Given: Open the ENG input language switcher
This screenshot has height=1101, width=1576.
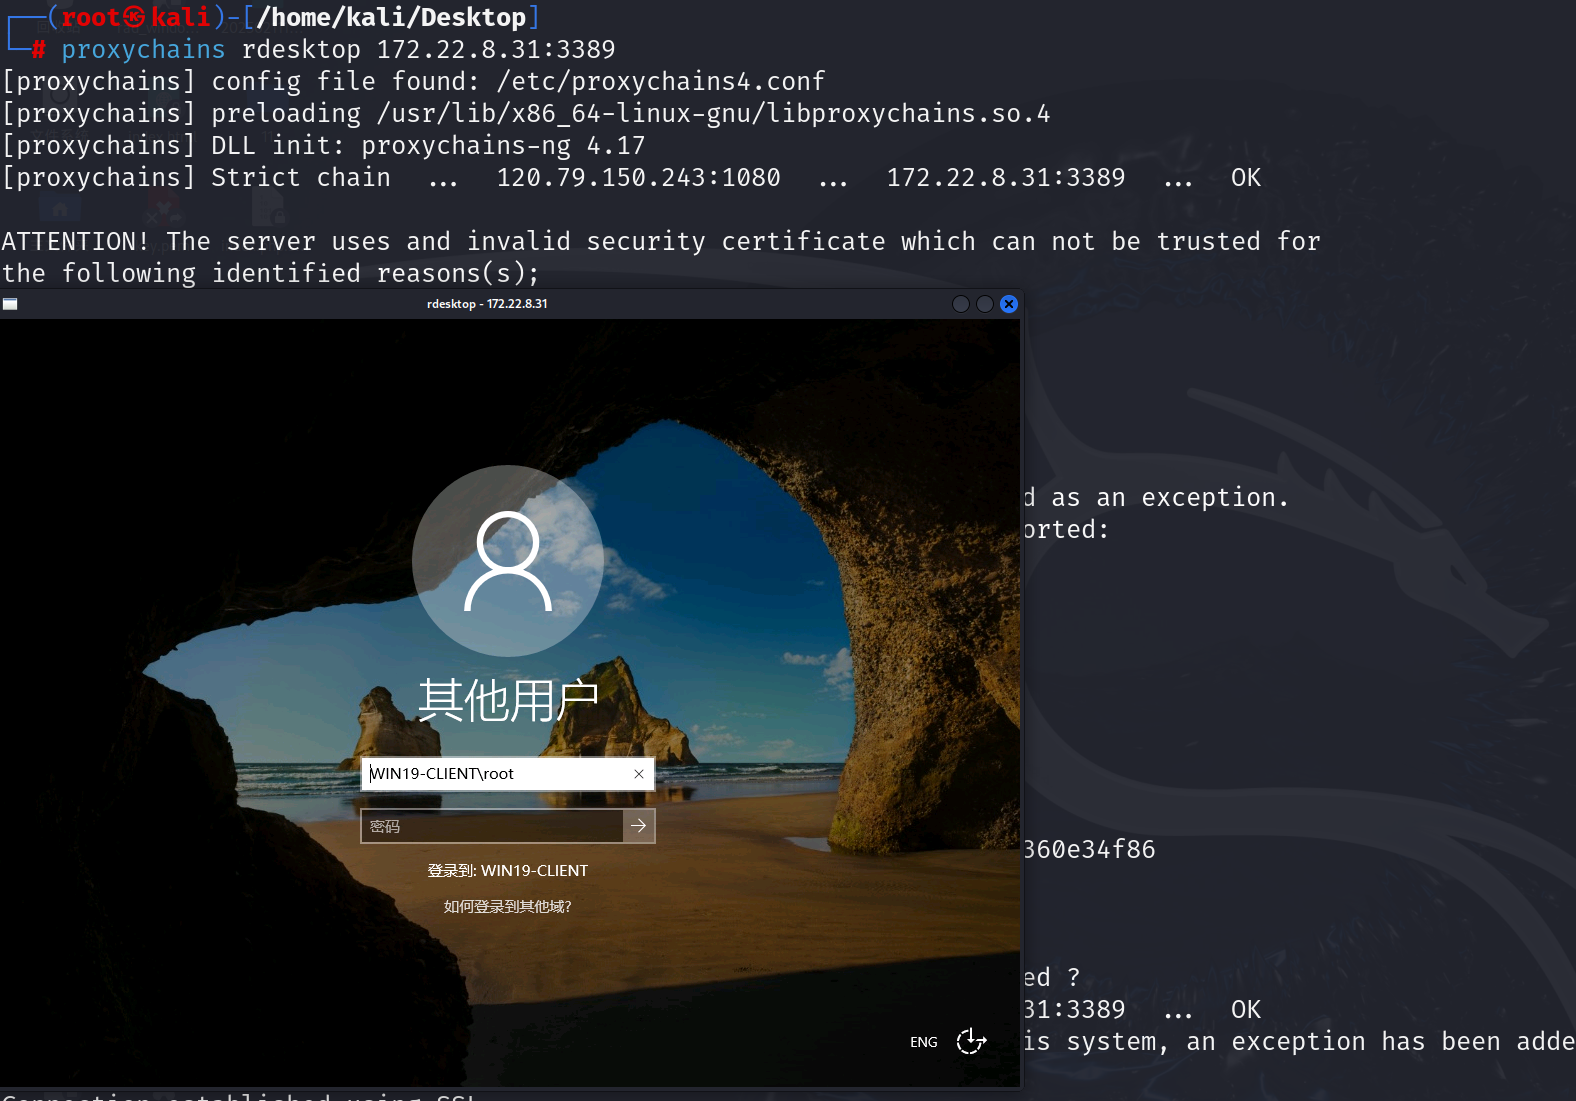Looking at the screenshot, I should pyautogui.click(x=924, y=1042).
